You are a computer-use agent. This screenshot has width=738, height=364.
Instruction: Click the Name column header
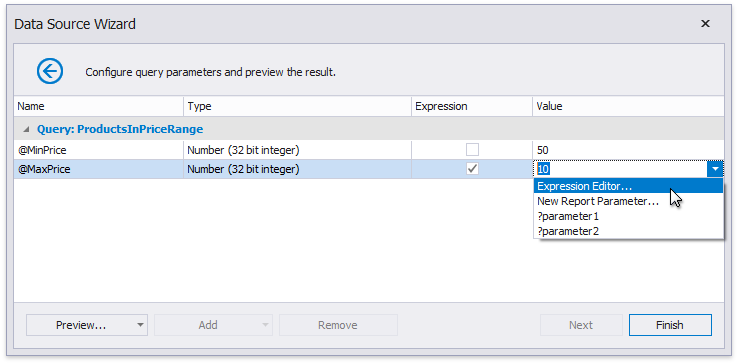pos(98,106)
